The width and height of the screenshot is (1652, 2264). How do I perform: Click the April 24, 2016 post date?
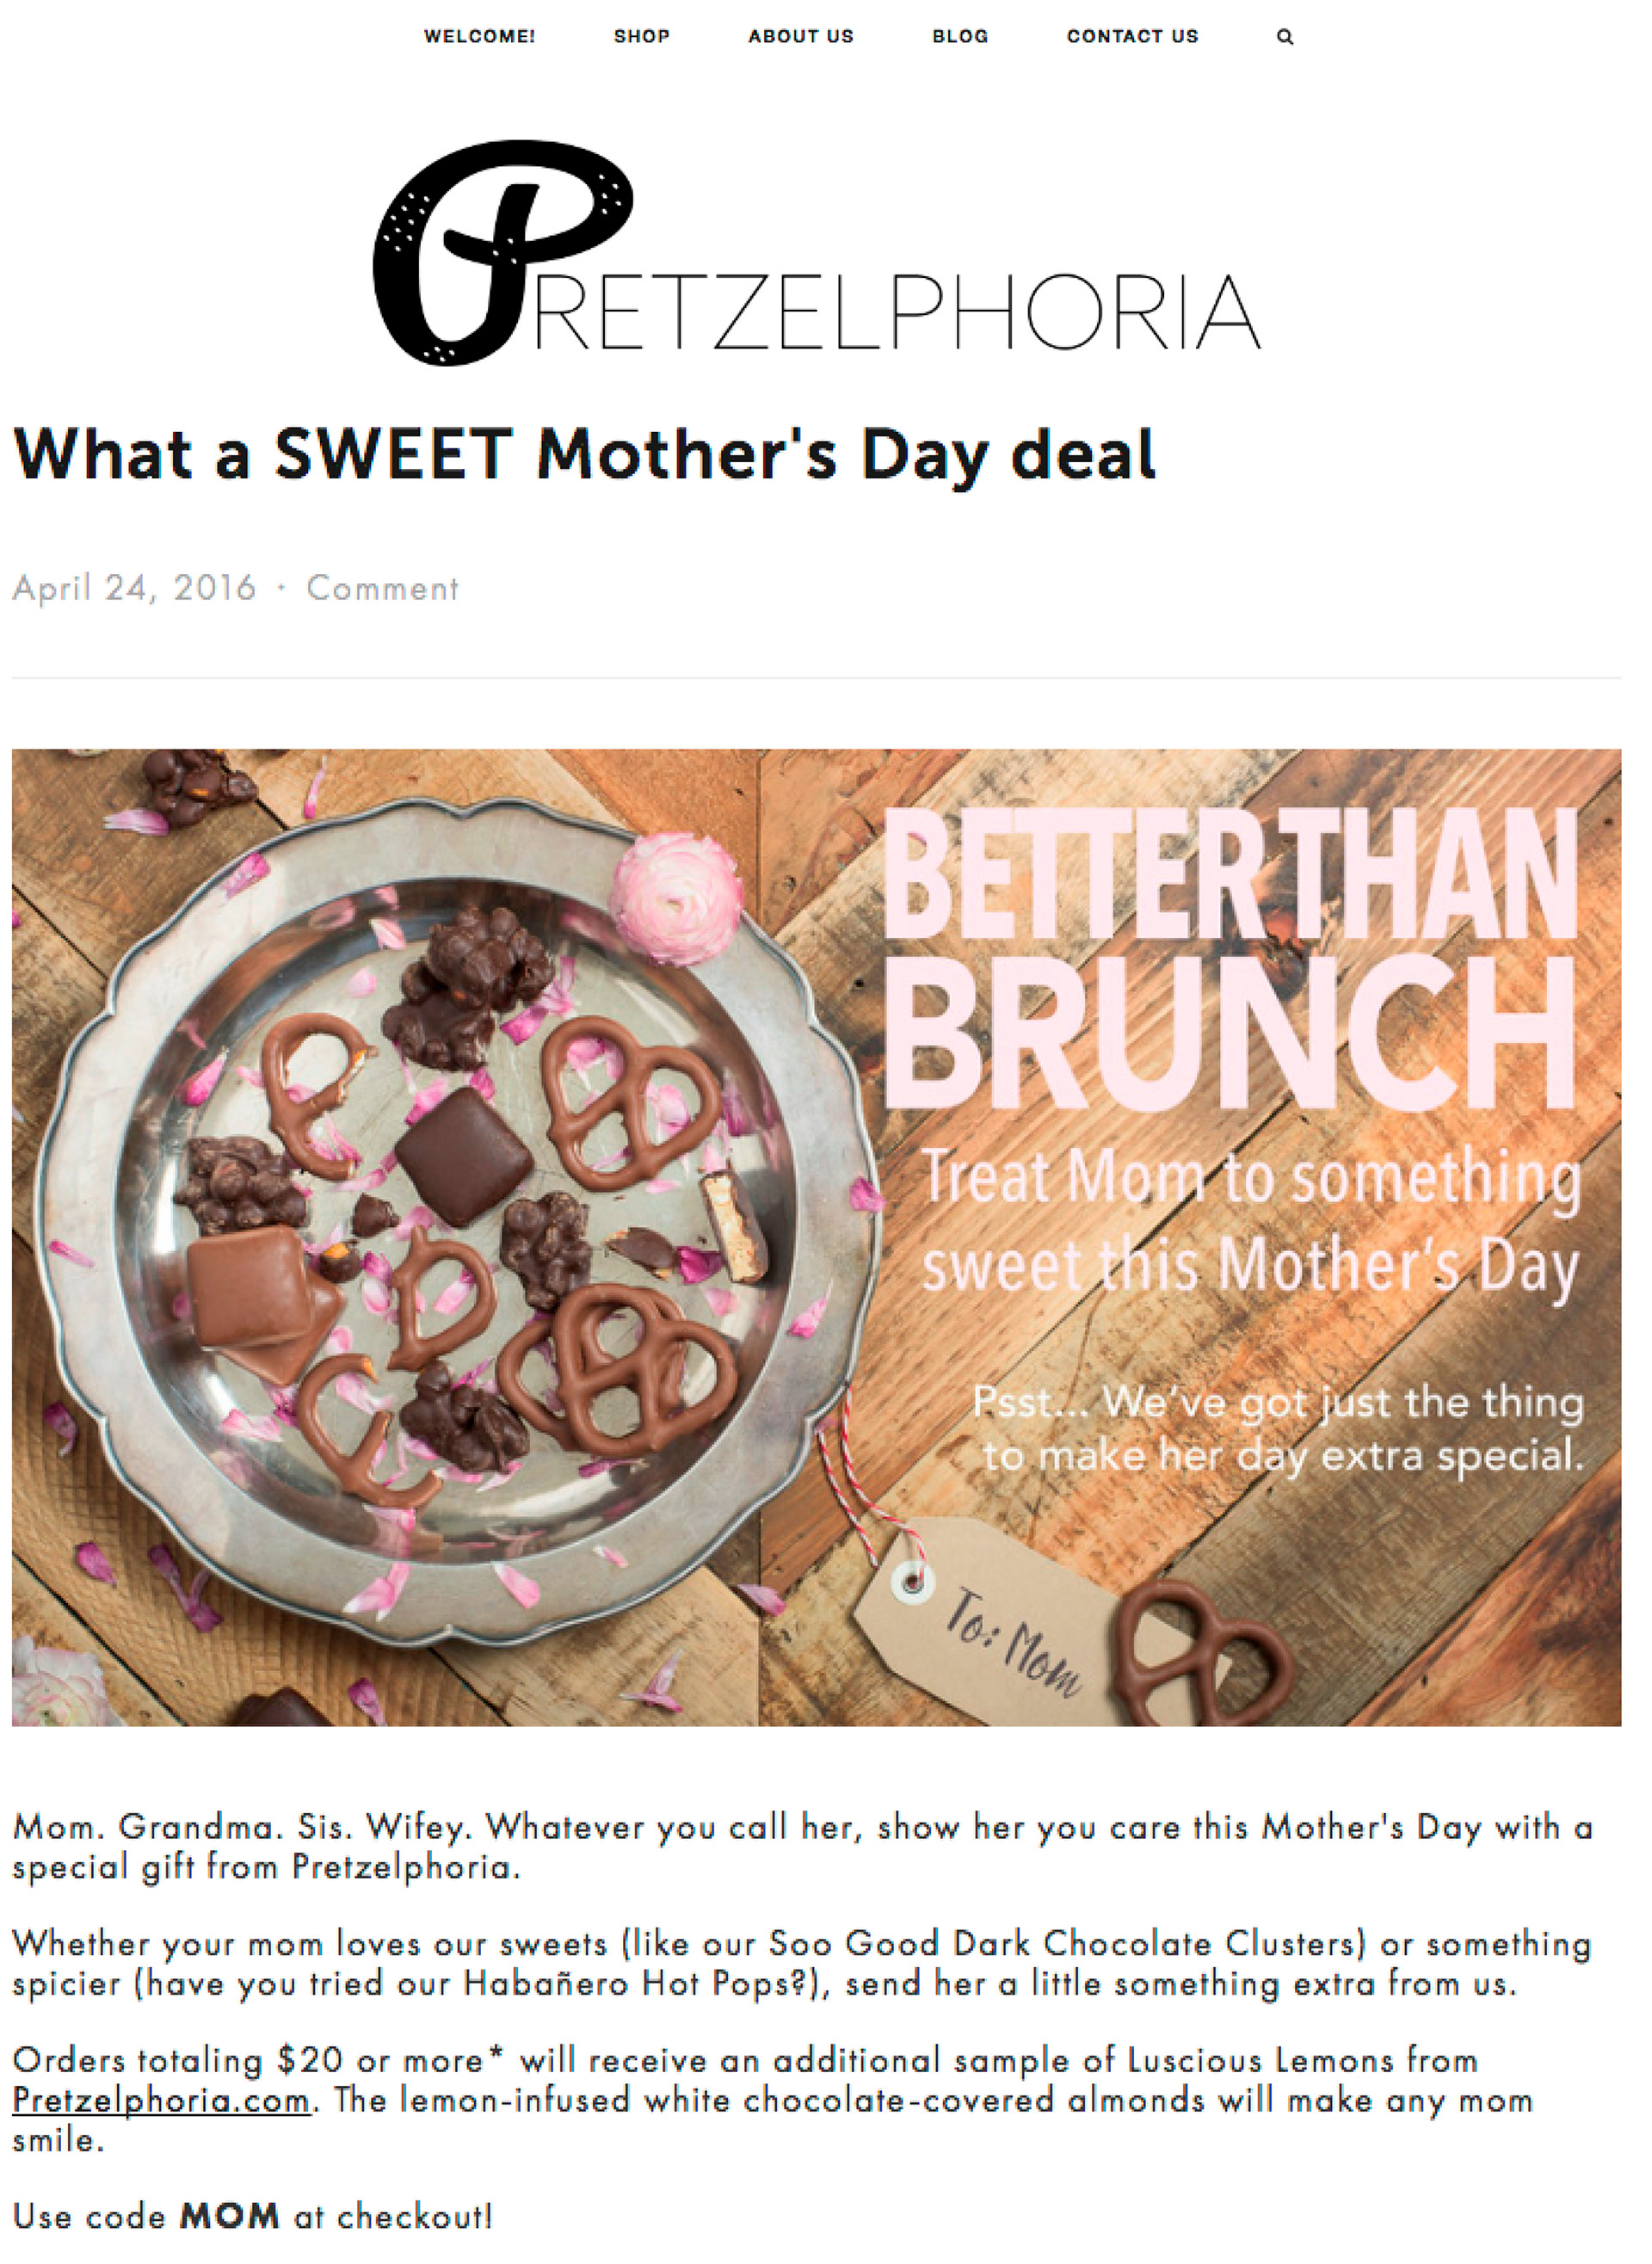coord(134,588)
